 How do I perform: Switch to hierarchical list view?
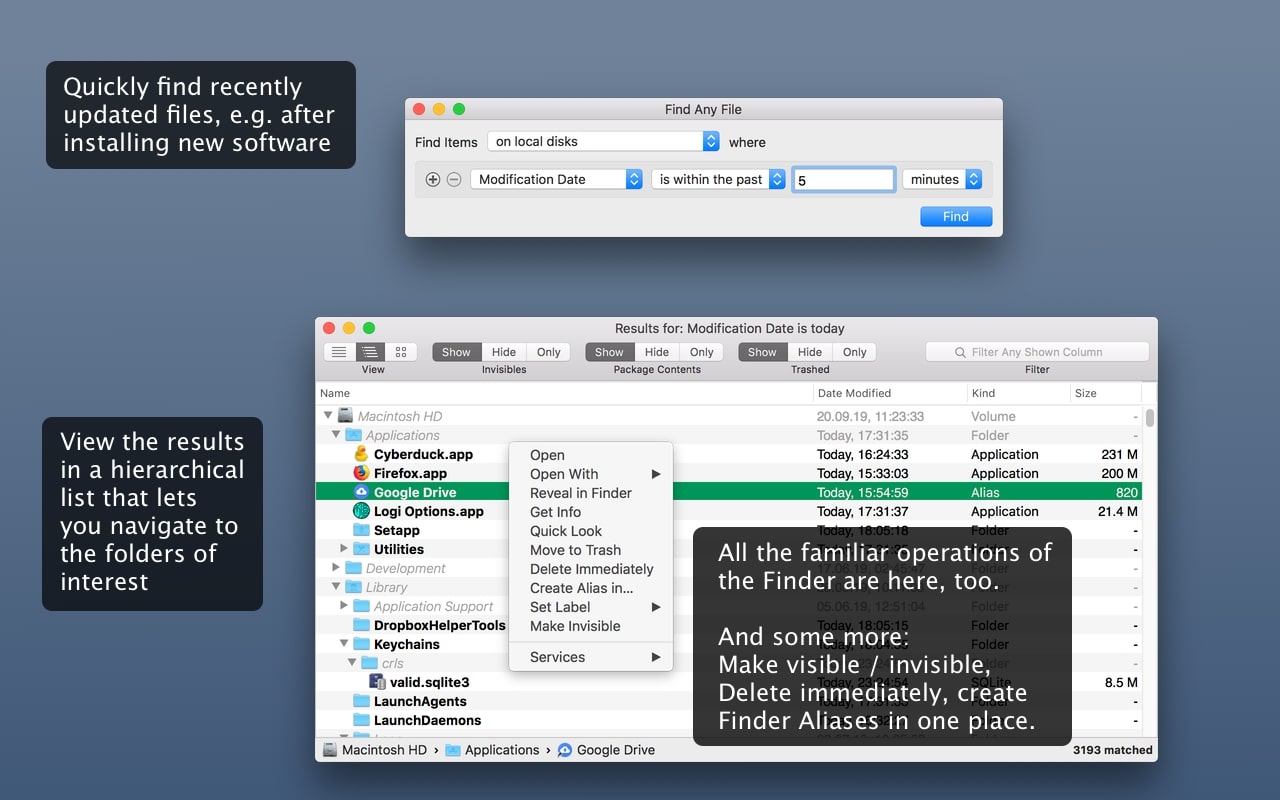click(369, 352)
